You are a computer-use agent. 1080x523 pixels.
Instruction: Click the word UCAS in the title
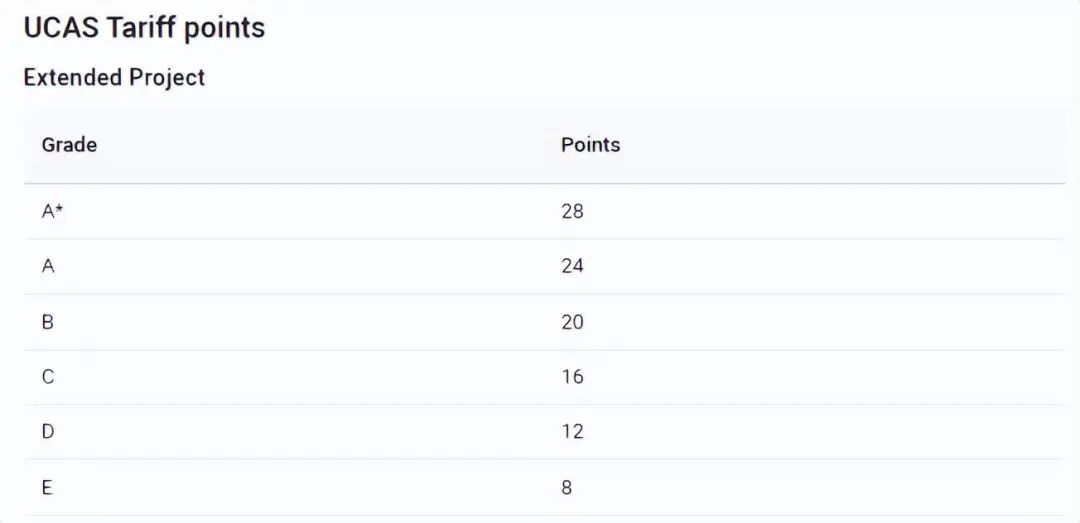(x=61, y=28)
